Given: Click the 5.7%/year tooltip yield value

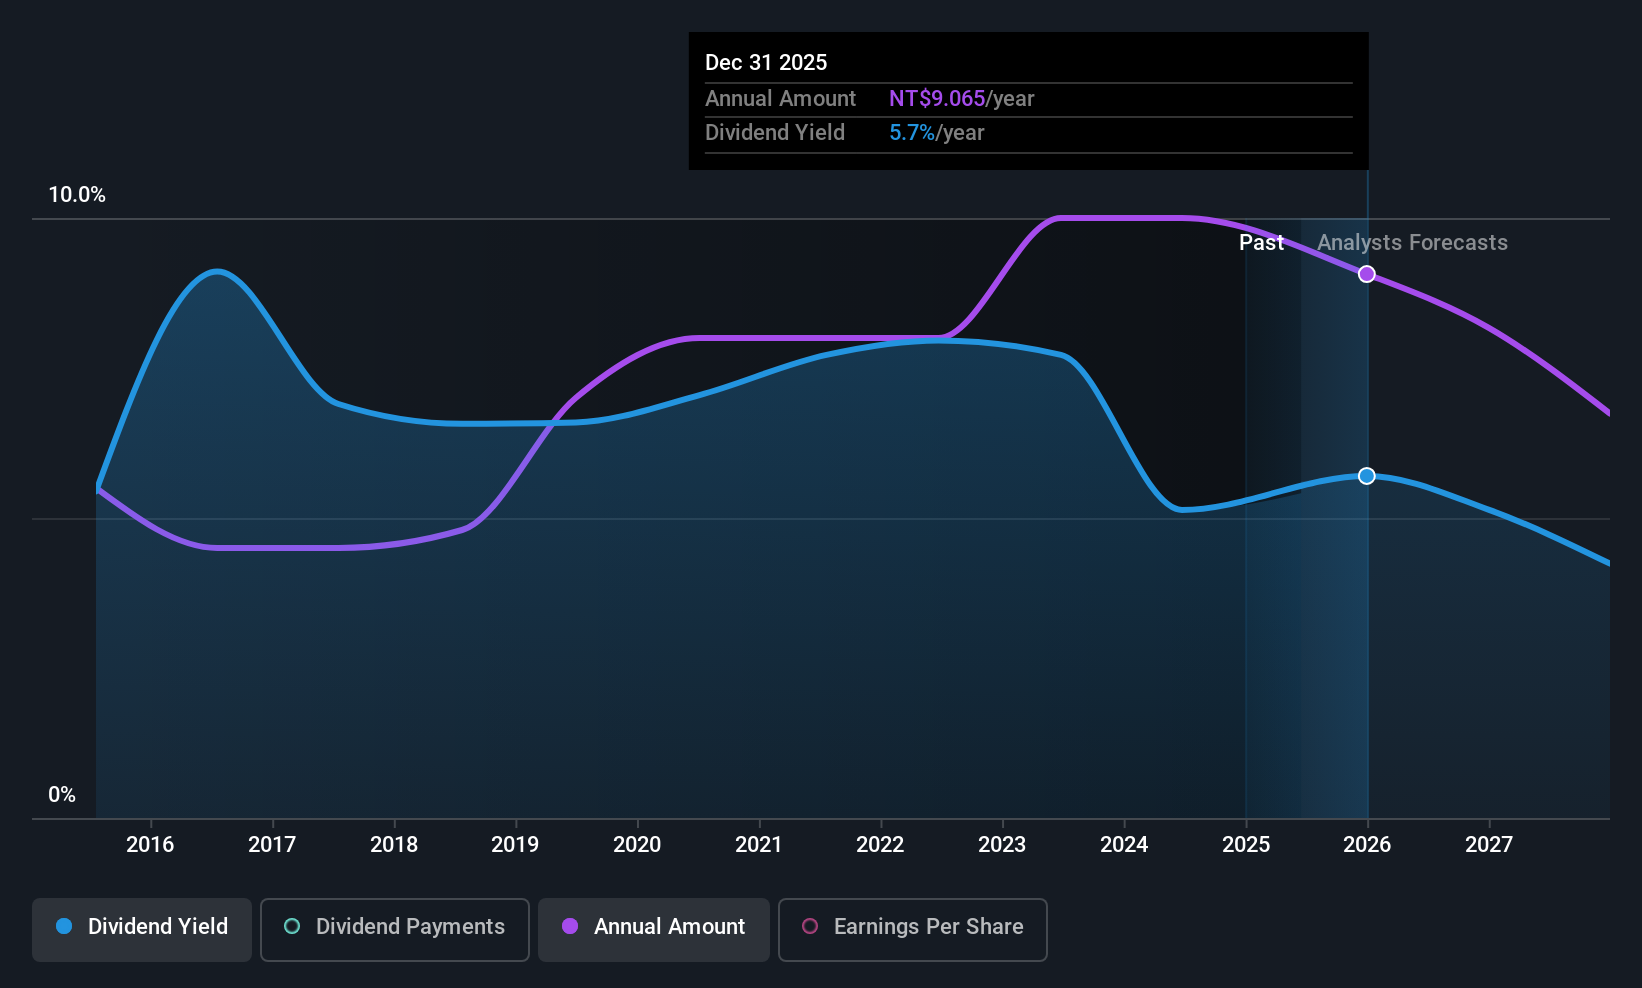Looking at the screenshot, I should pyautogui.click(x=936, y=133).
